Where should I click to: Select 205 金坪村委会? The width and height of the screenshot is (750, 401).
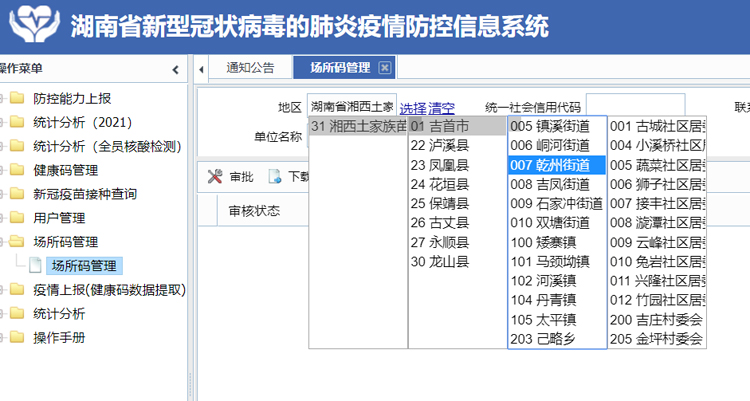click(x=657, y=339)
